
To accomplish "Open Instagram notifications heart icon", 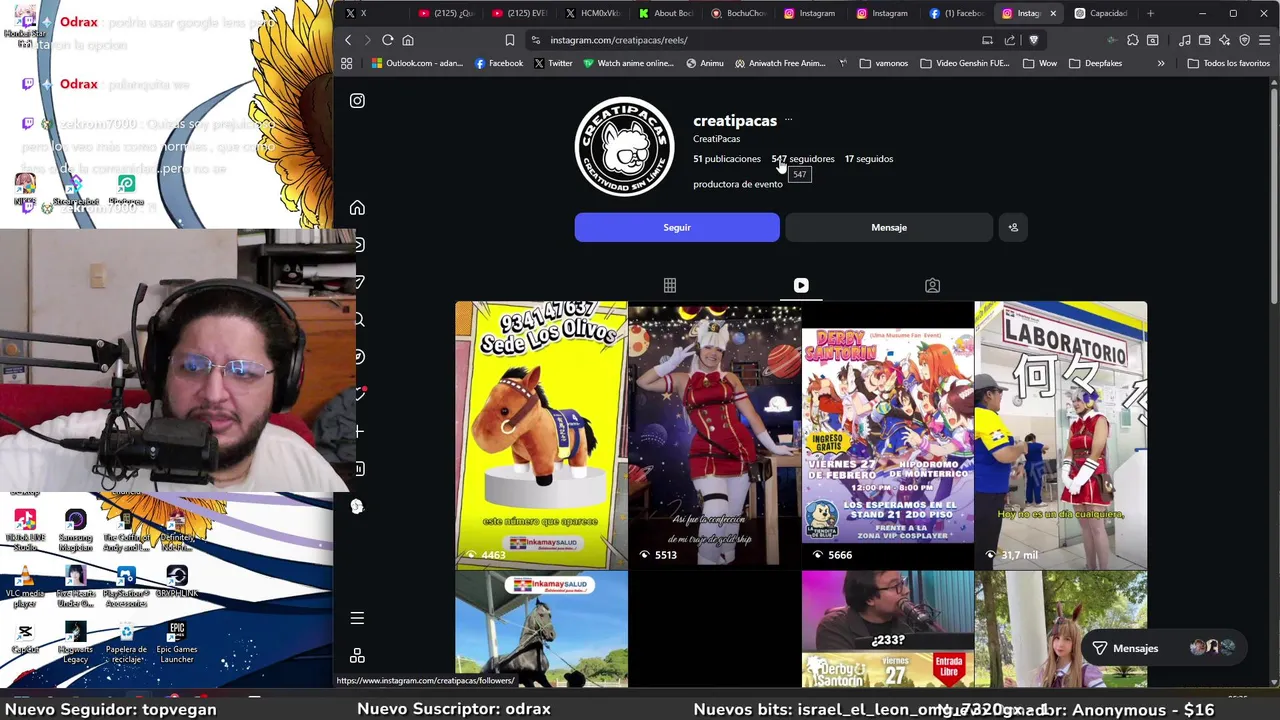I will pos(359,394).
